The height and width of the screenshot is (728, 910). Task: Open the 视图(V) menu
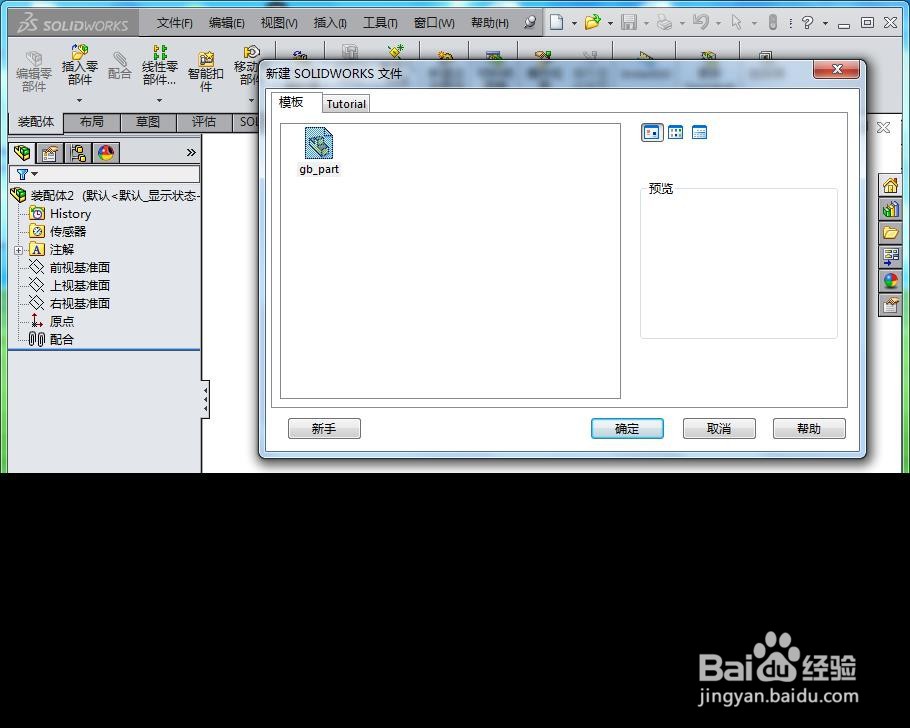[x=279, y=23]
